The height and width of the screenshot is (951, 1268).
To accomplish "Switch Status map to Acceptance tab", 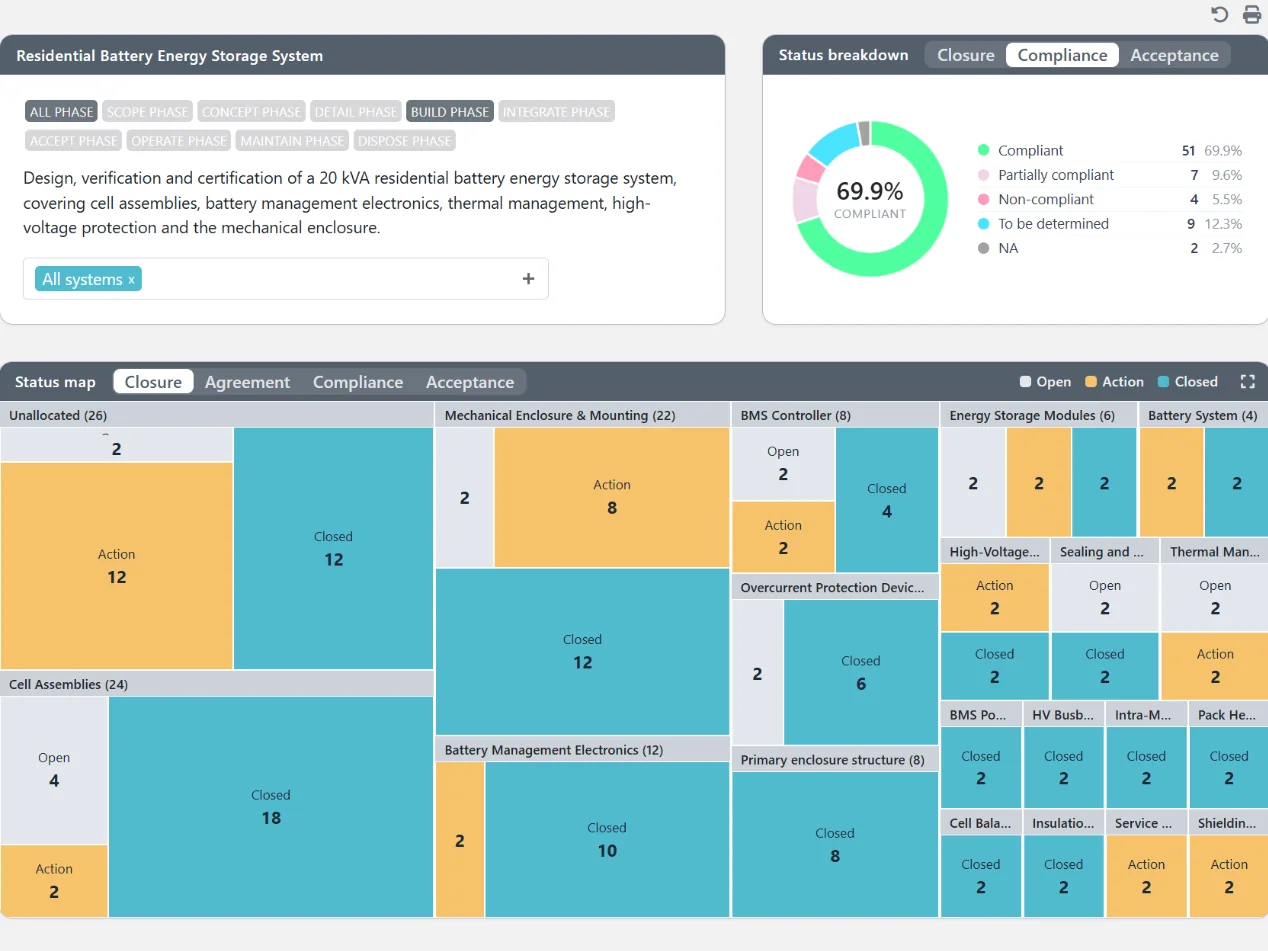I will pos(470,382).
